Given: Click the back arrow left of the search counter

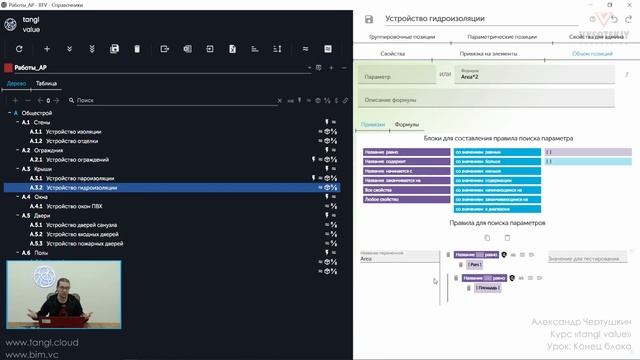Looking at the screenshot, I should [x=40, y=100].
